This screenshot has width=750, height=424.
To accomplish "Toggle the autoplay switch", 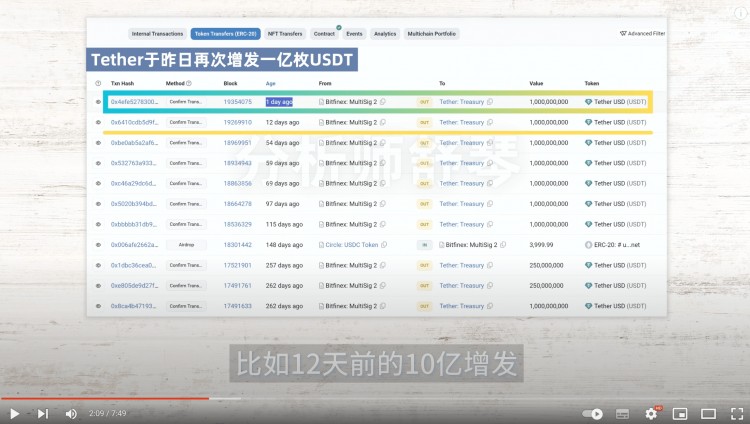I will pos(594,413).
